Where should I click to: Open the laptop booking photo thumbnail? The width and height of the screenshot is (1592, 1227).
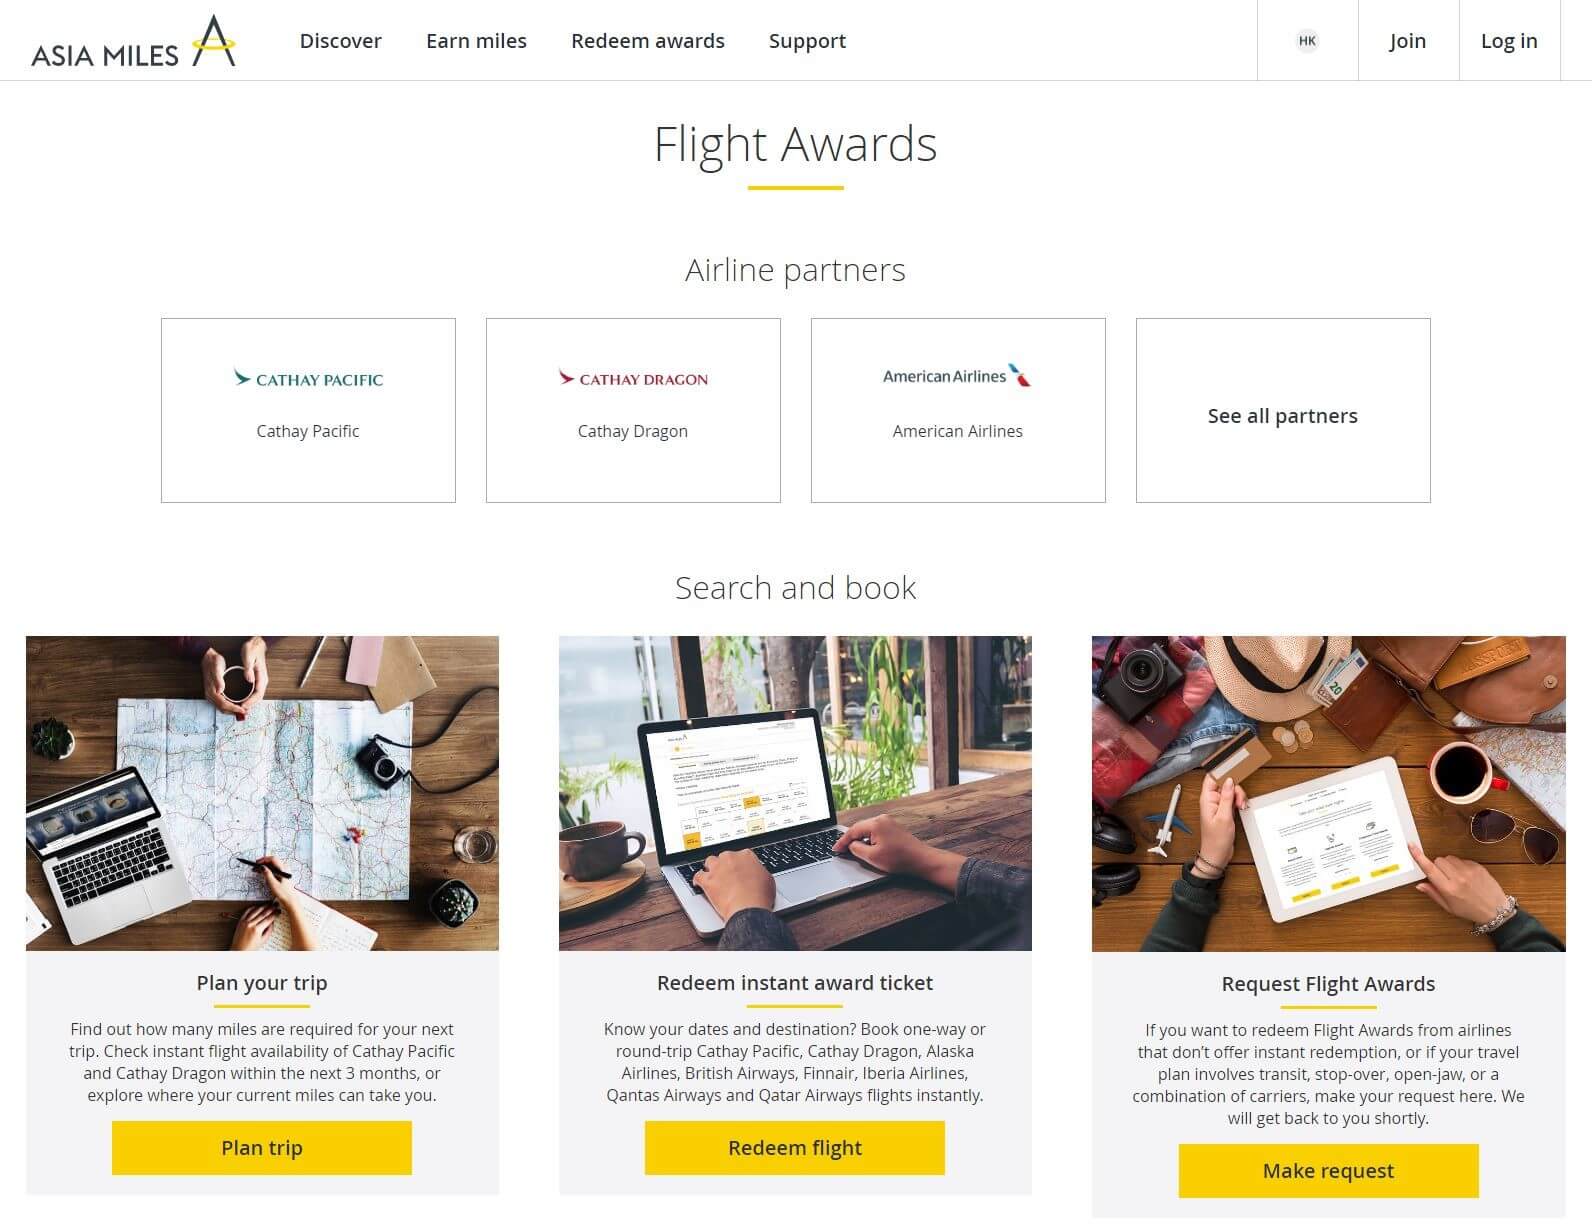tap(795, 793)
